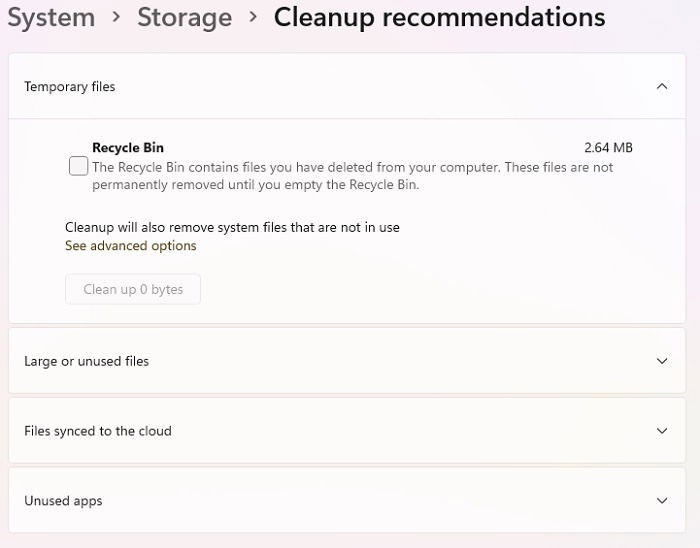The height and width of the screenshot is (548, 700).
Task: Click the chevron separator after Storage
Action: 253,17
